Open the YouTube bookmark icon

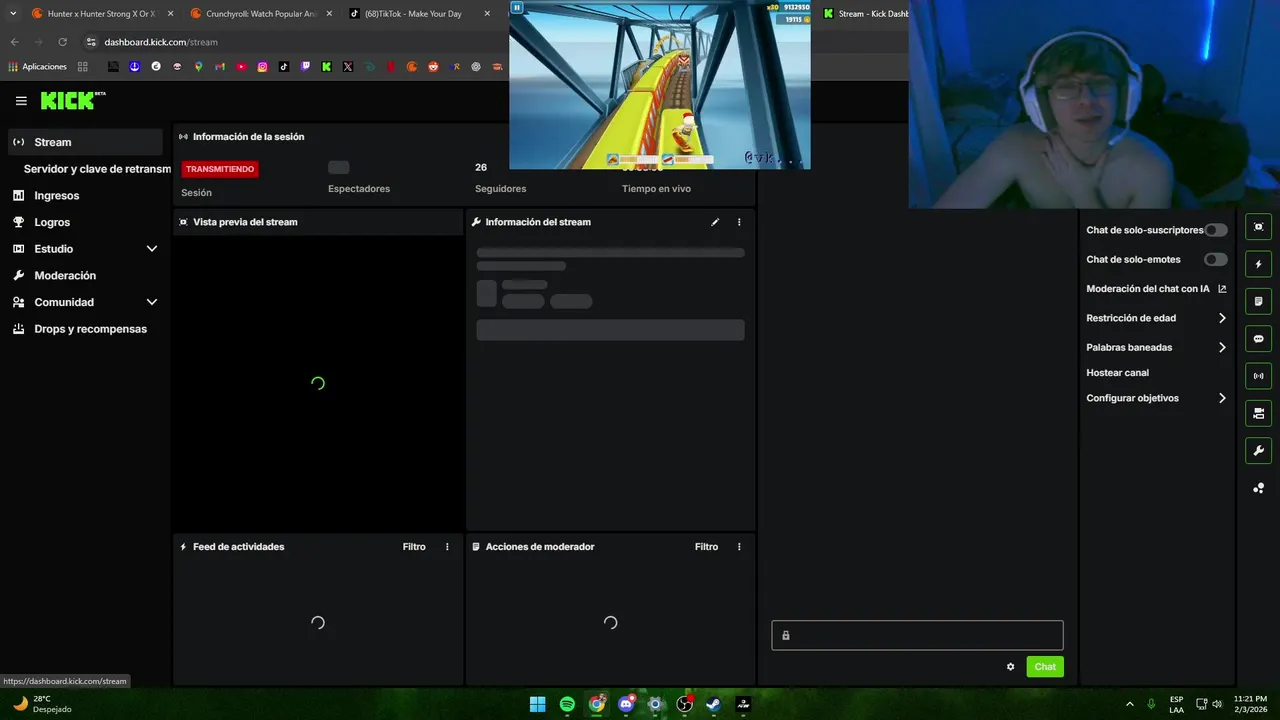(x=241, y=67)
